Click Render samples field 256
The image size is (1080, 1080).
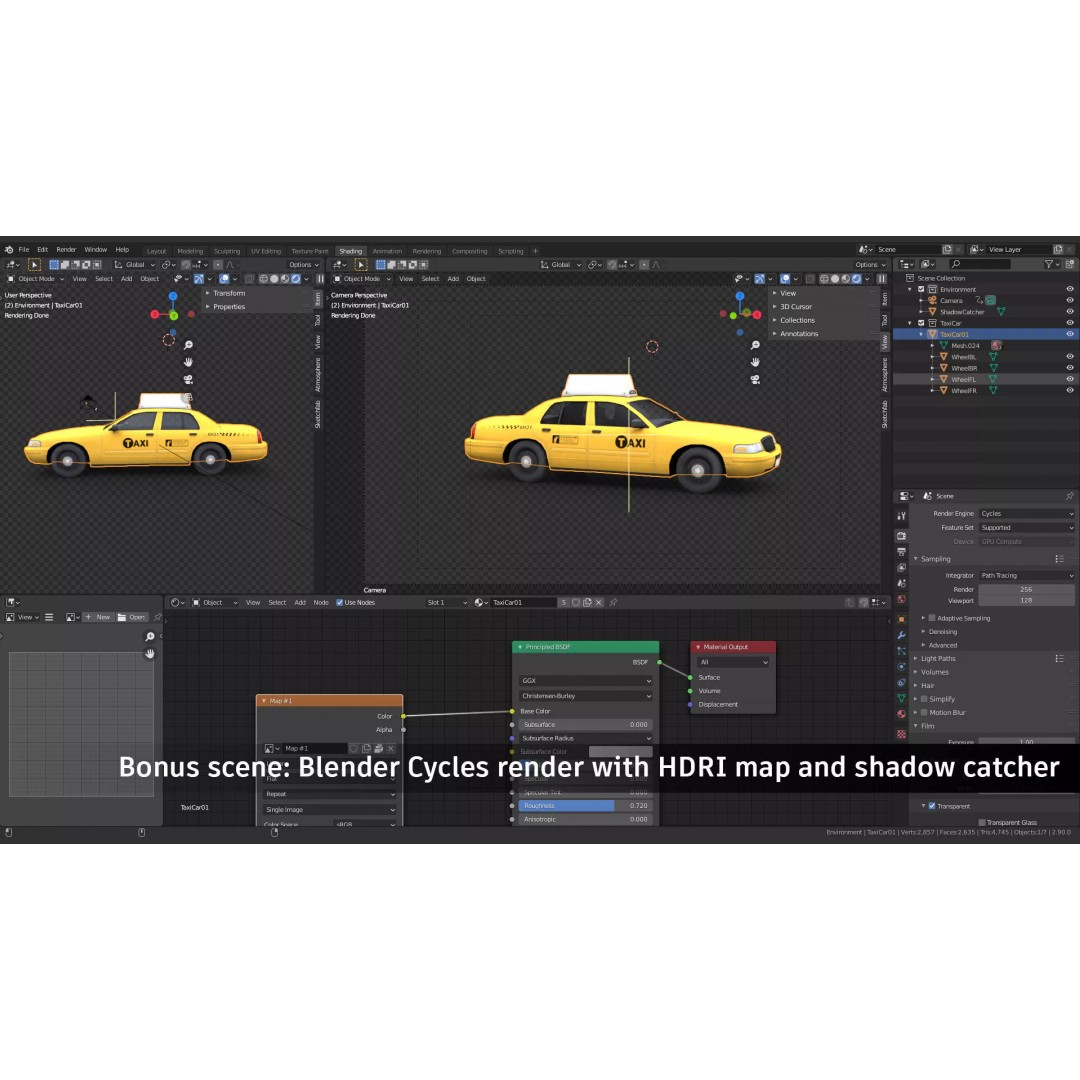pos(1026,590)
